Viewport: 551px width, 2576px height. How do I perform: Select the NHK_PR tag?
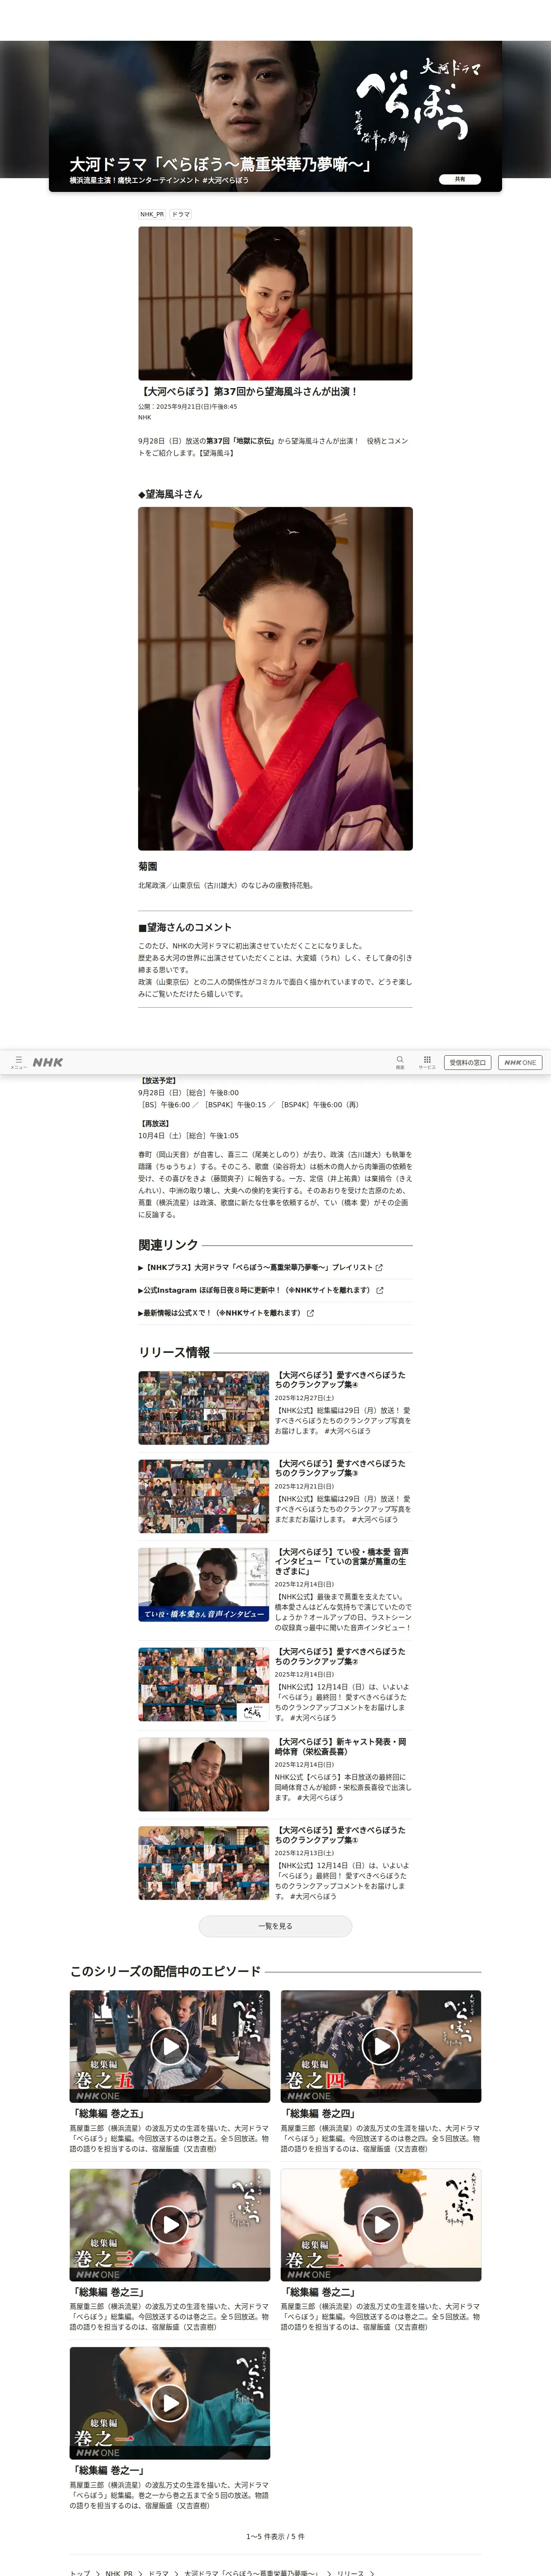click(152, 214)
